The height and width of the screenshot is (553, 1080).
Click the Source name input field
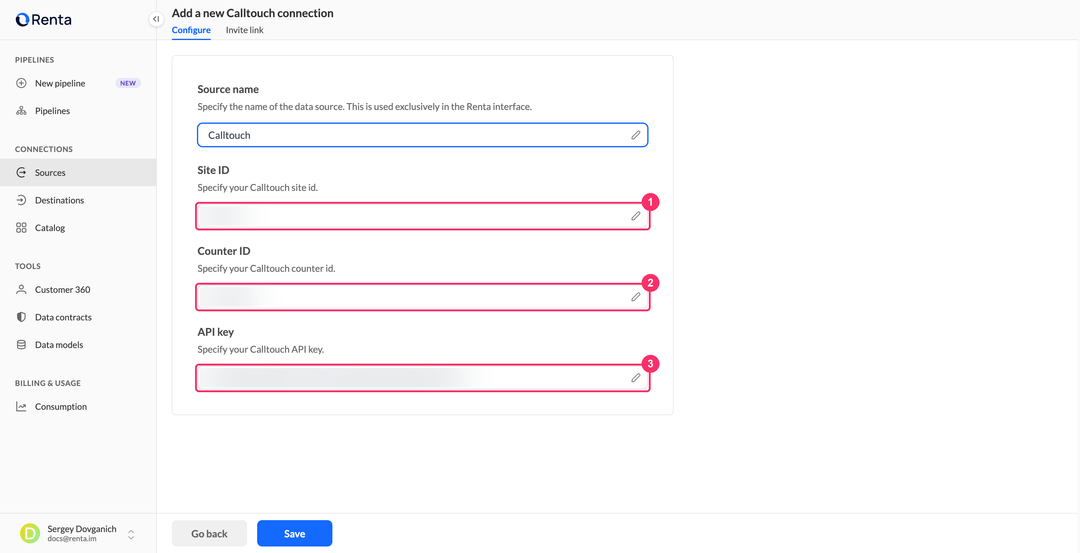tap(422, 135)
